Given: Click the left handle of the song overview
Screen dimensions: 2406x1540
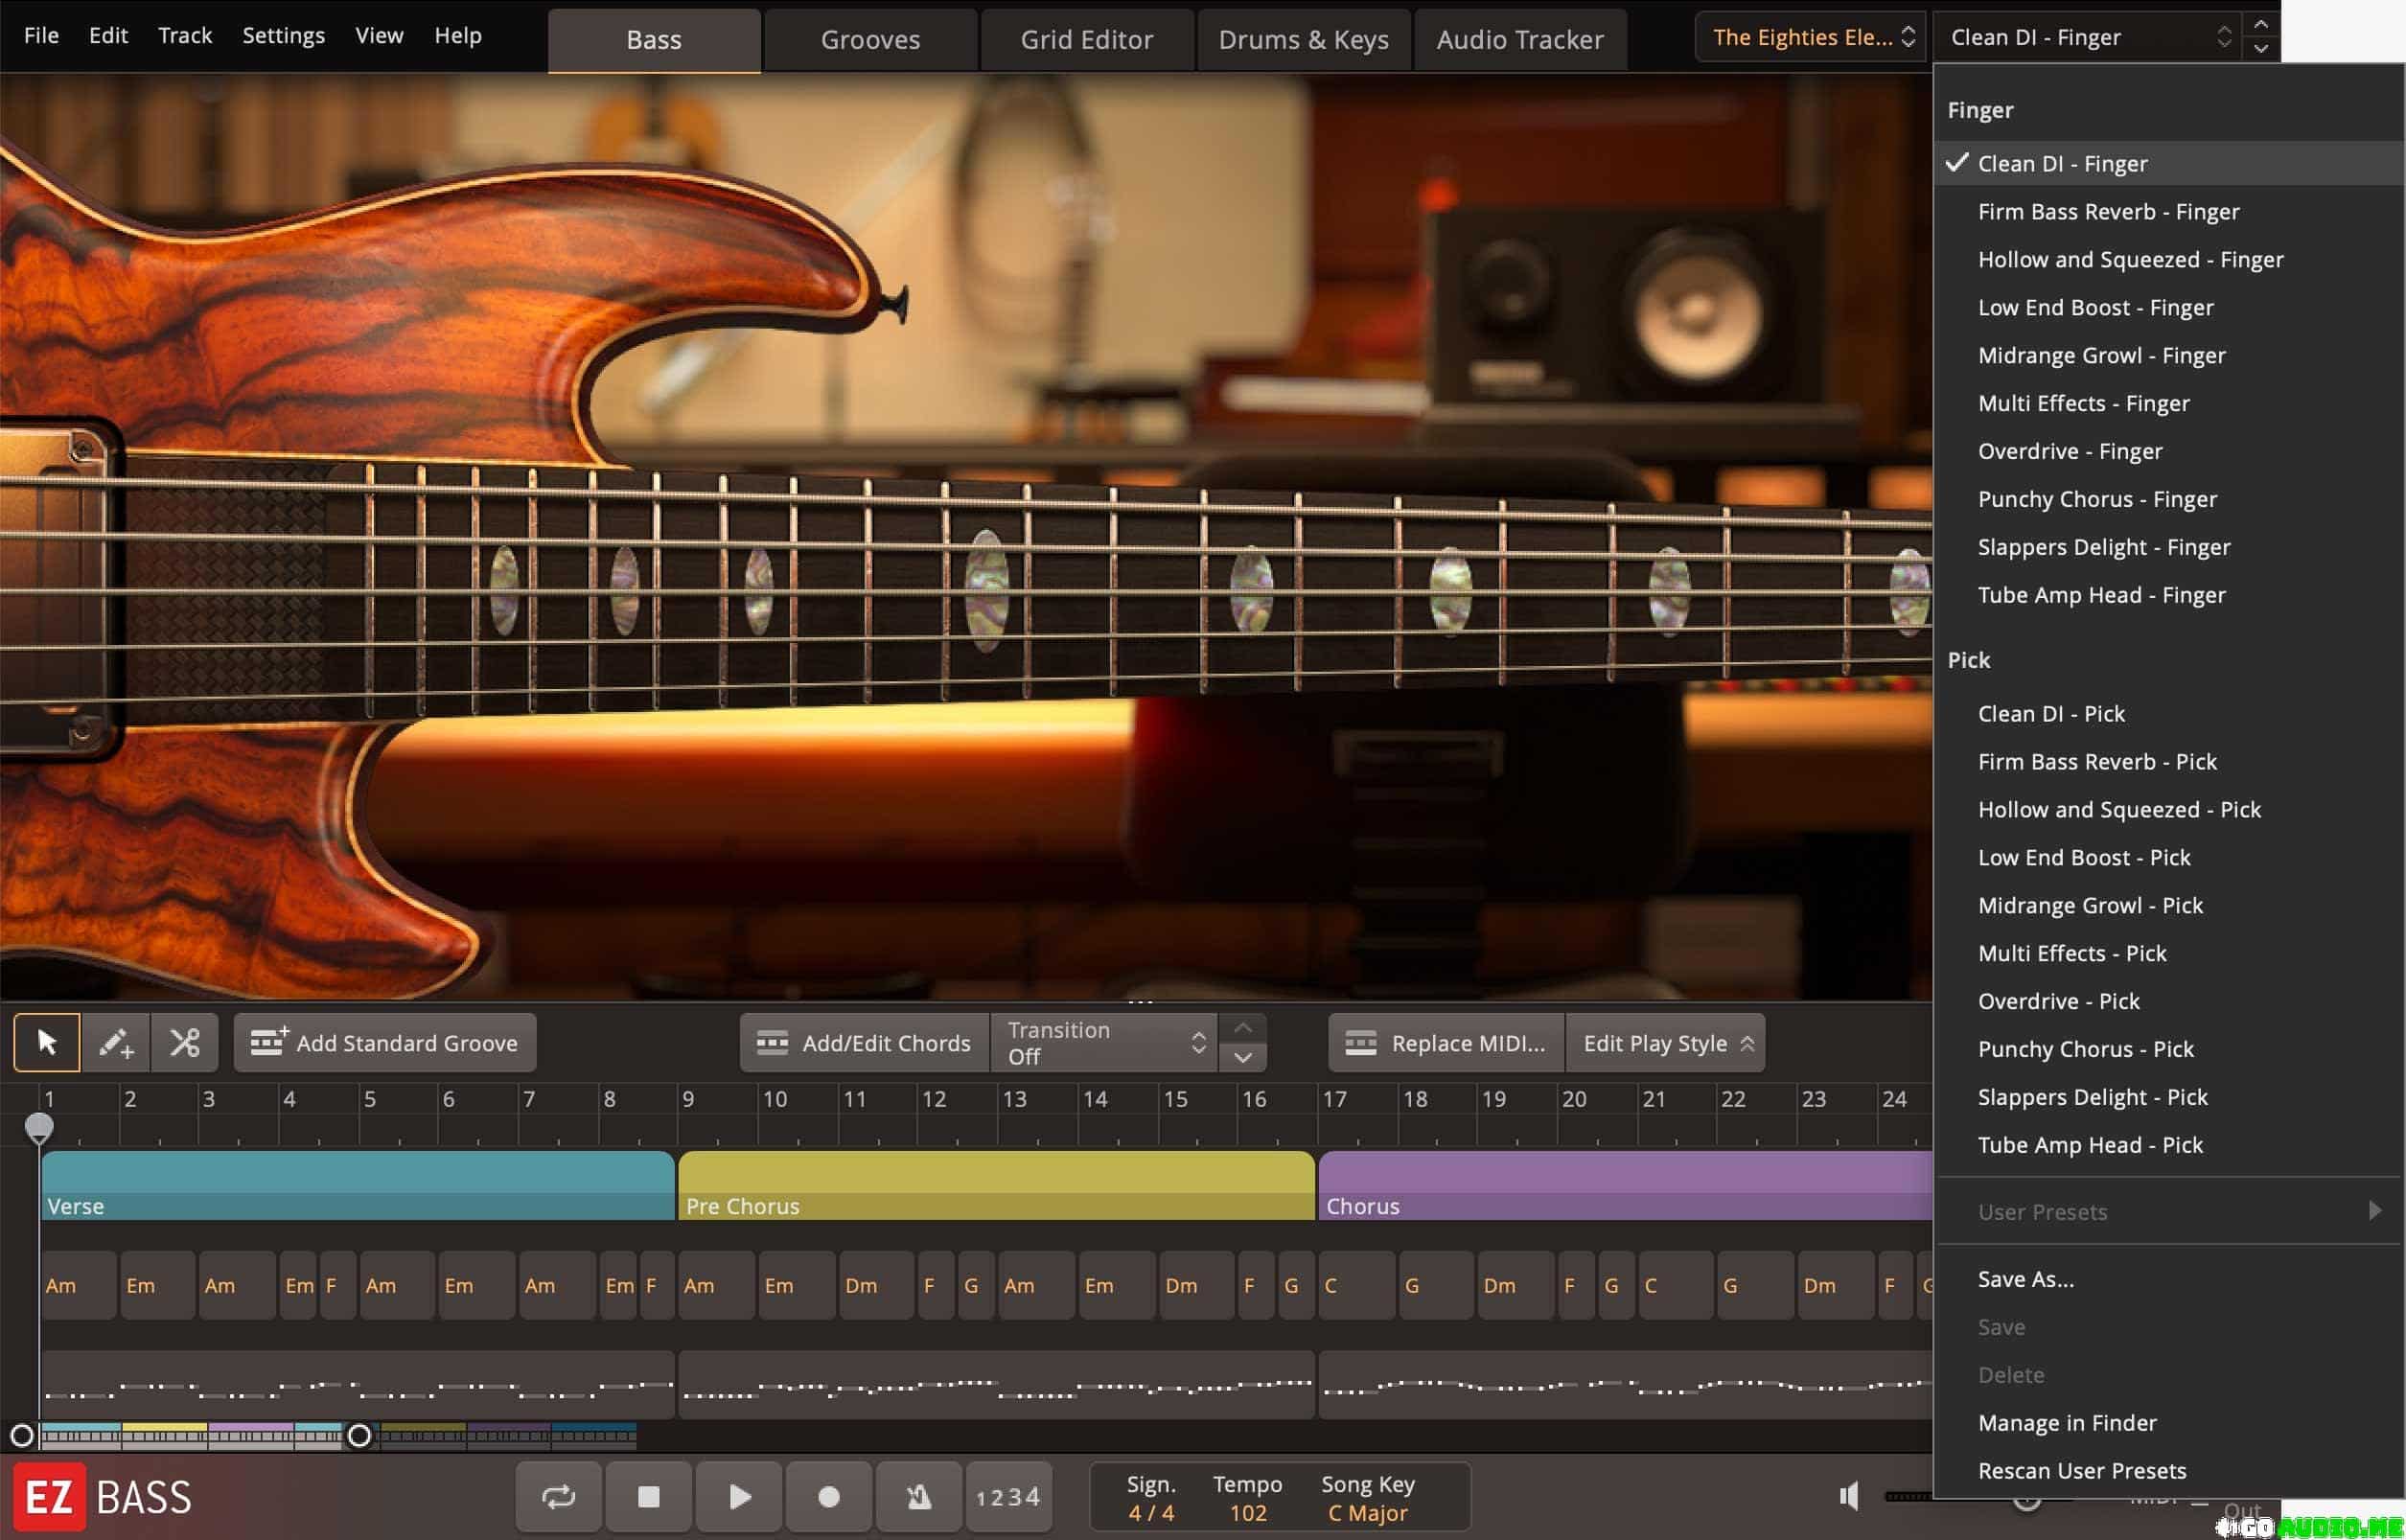Looking at the screenshot, I should (22, 1436).
